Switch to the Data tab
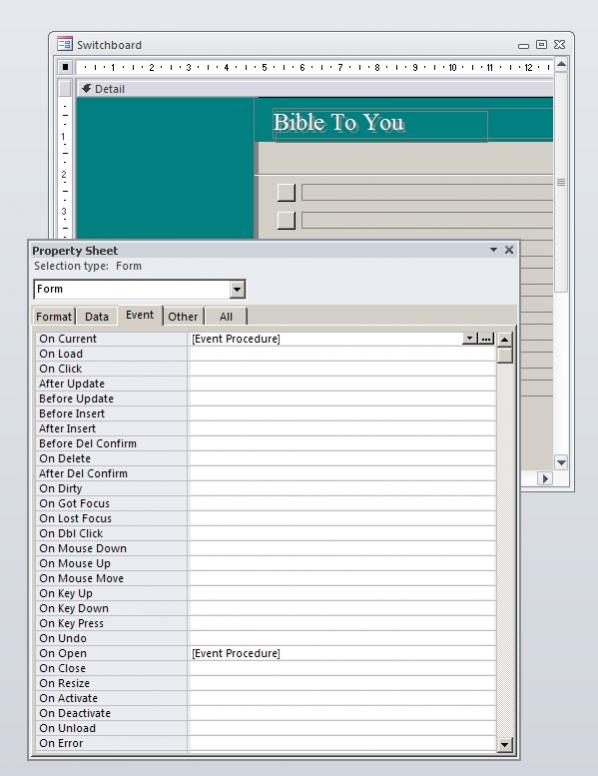 pyautogui.click(x=97, y=316)
